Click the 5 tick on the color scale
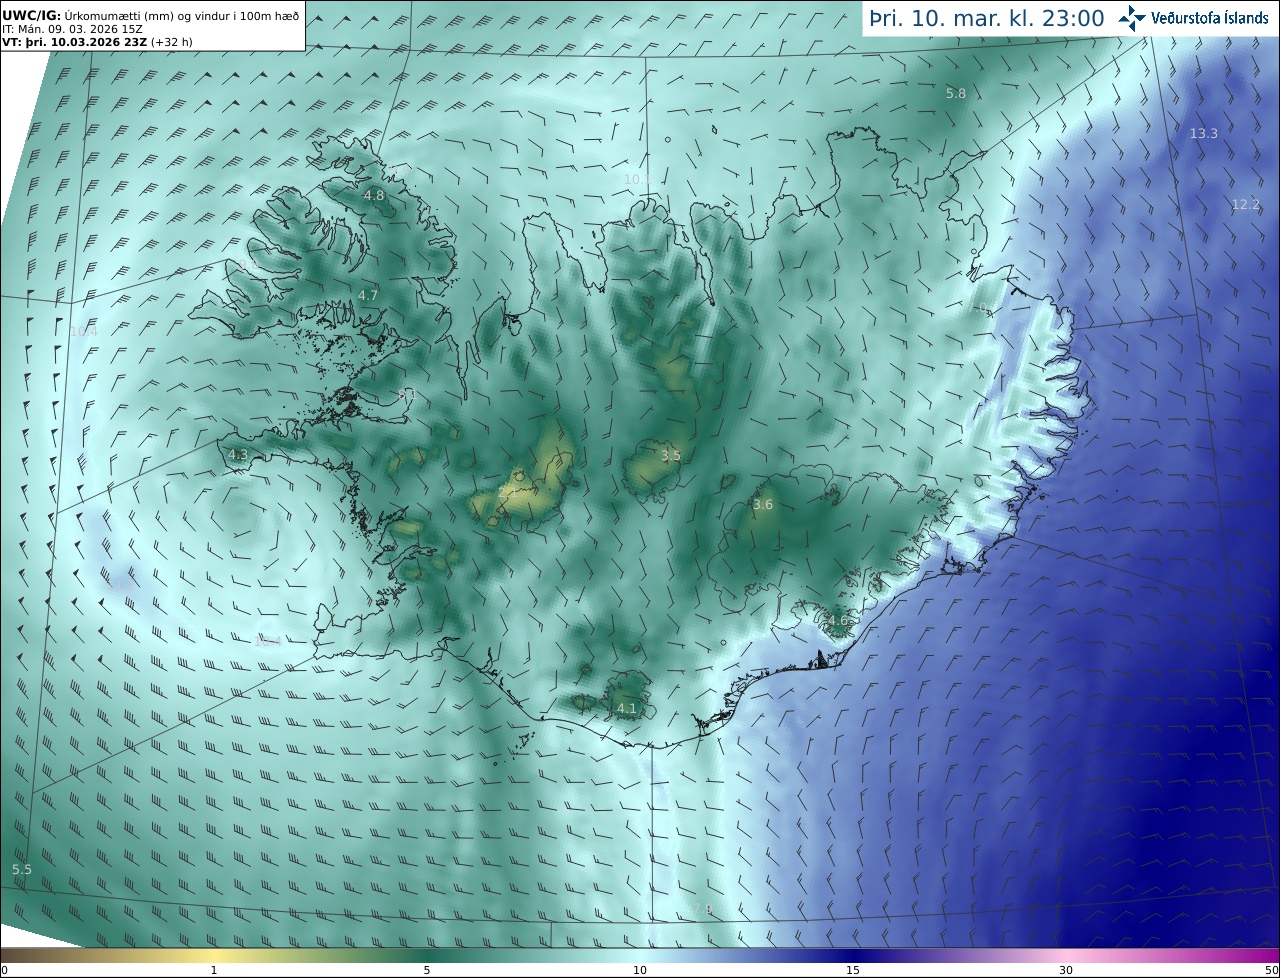1280x978 pixels. point(427,970)
